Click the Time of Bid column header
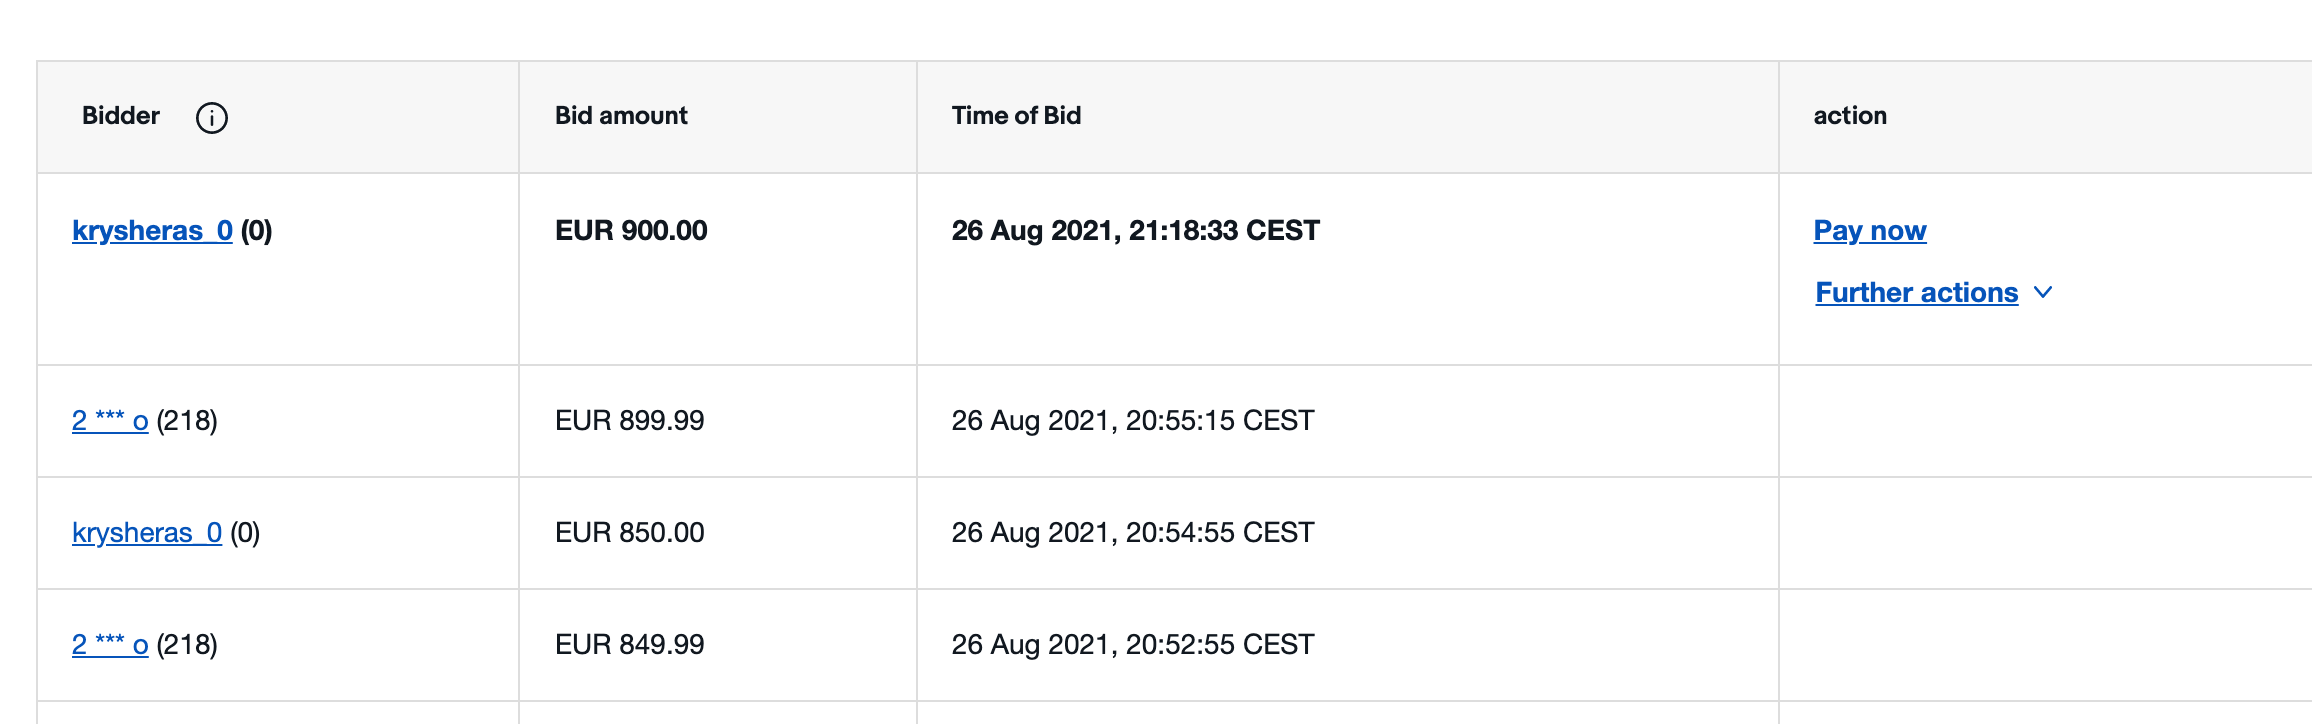Image resolution: width=2312 pixels, height=724 pixels. (1016, 116)
